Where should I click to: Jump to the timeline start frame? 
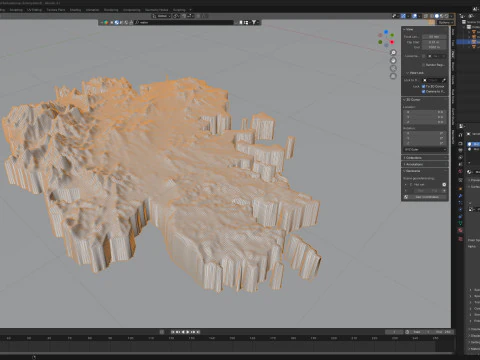click(173, 332)
